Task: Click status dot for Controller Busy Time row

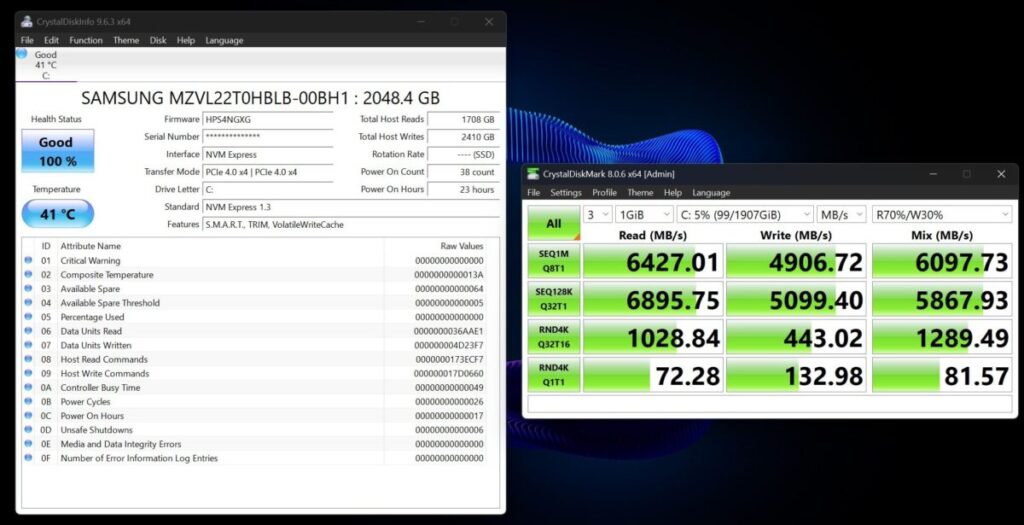Action: [x=28, y=387]
